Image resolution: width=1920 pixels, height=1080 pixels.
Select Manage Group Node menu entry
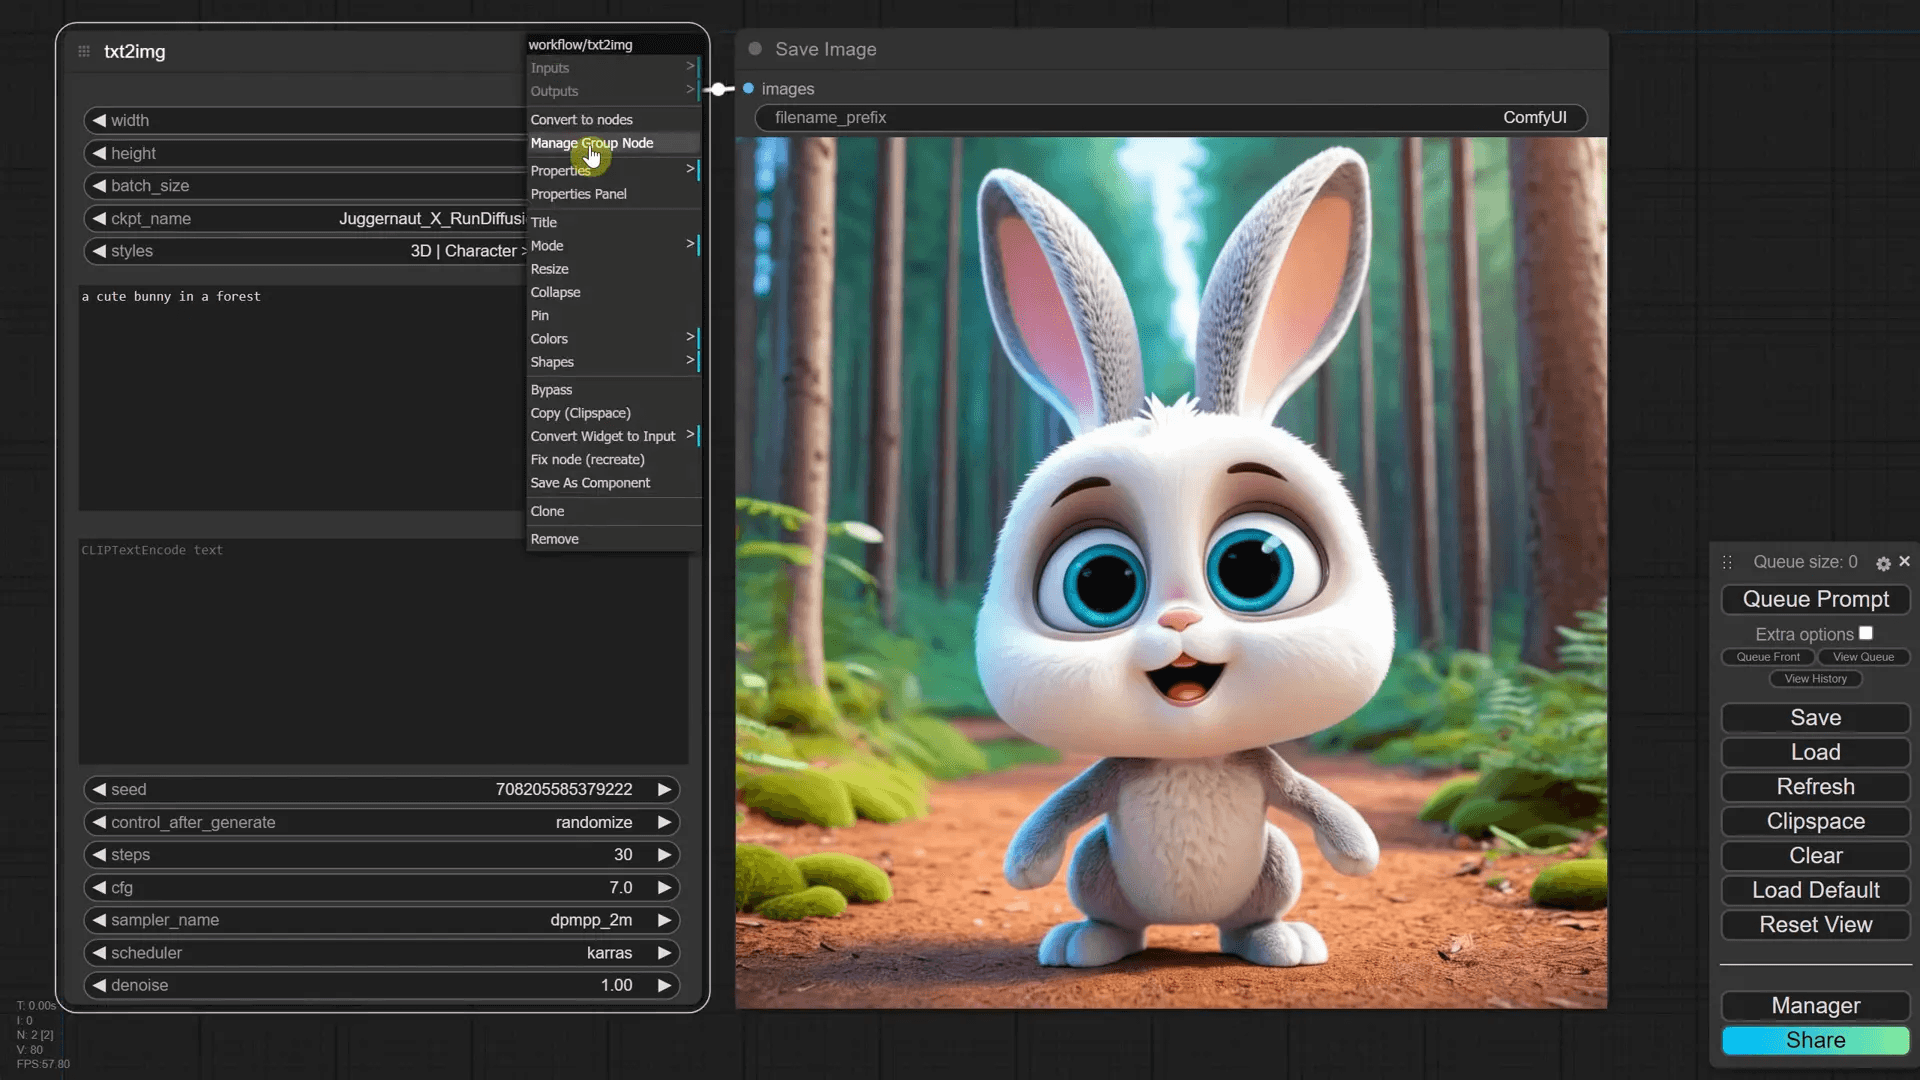click(592, 143)
